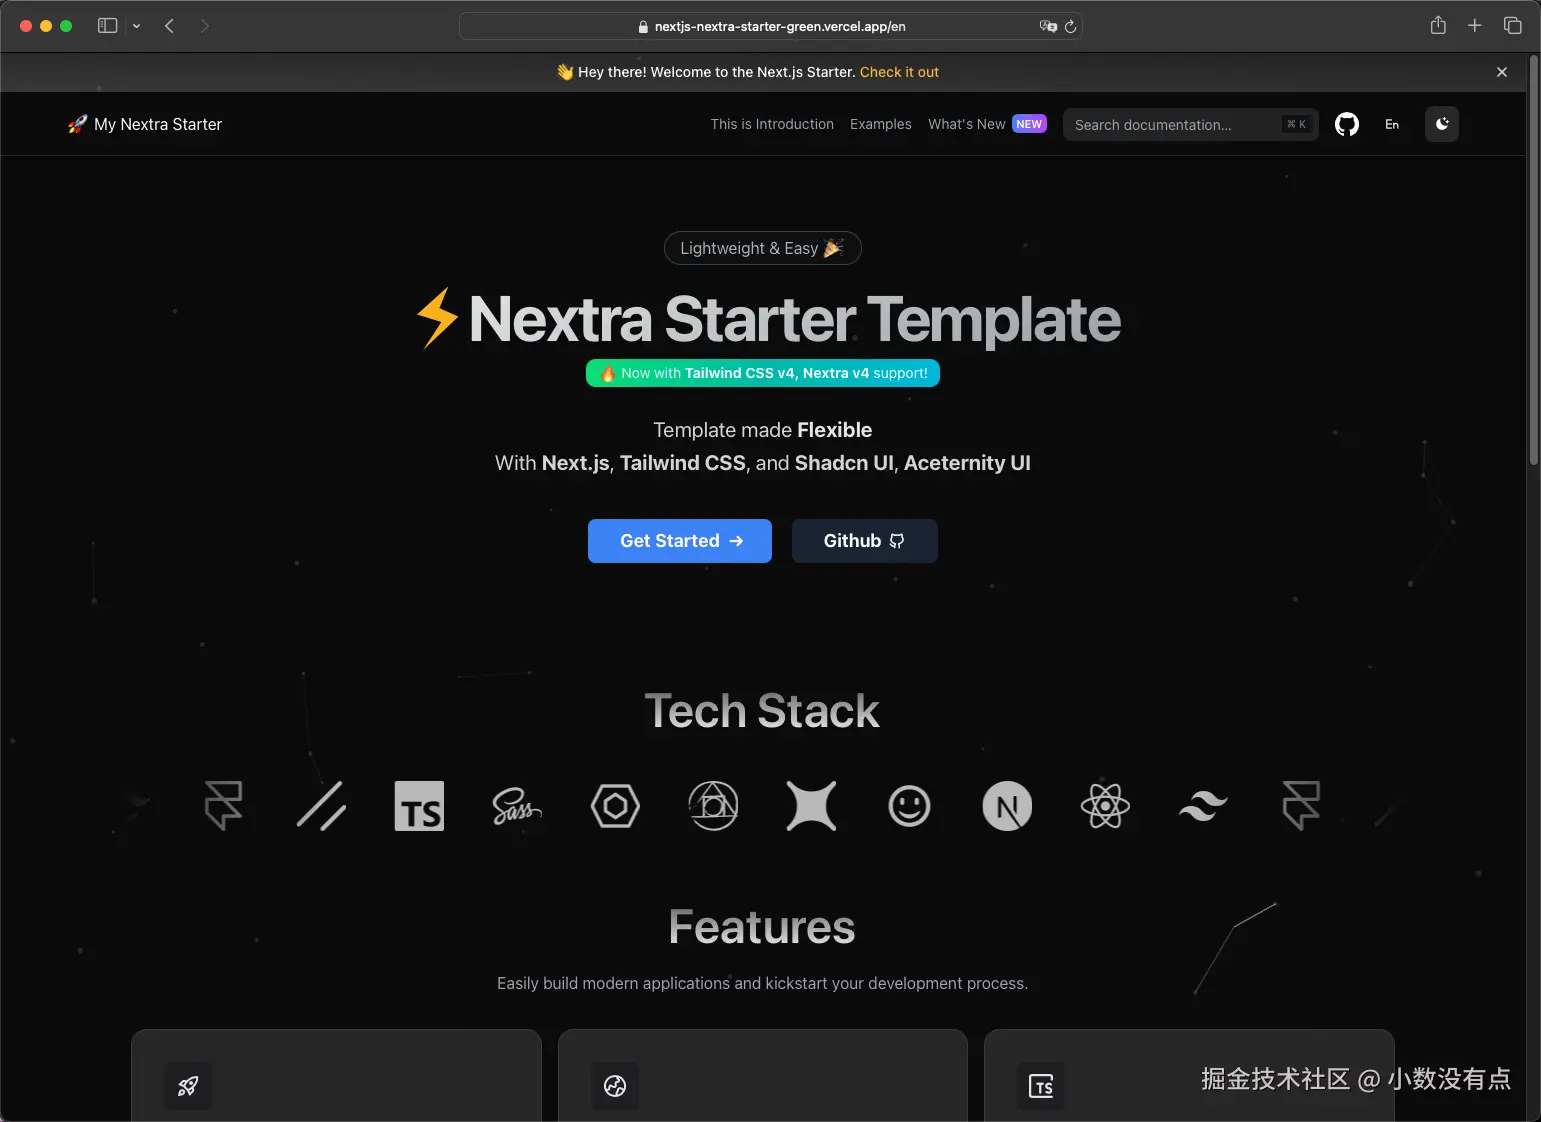1541x1122 pixels.
Task: Toggle the dark mode theme button
Action: click(1442, 124)
